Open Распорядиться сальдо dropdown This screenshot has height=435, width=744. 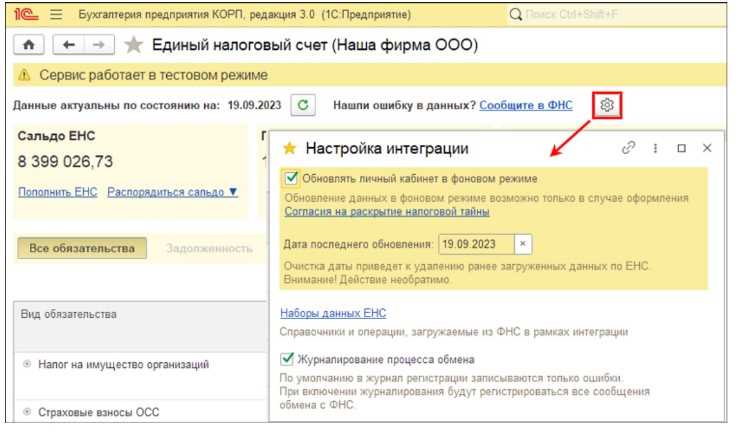coord(173,192)
